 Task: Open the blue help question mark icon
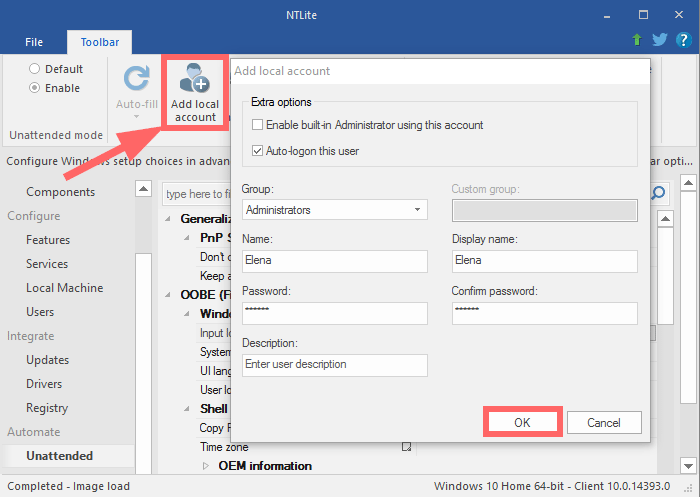click(x=683, y=40)
